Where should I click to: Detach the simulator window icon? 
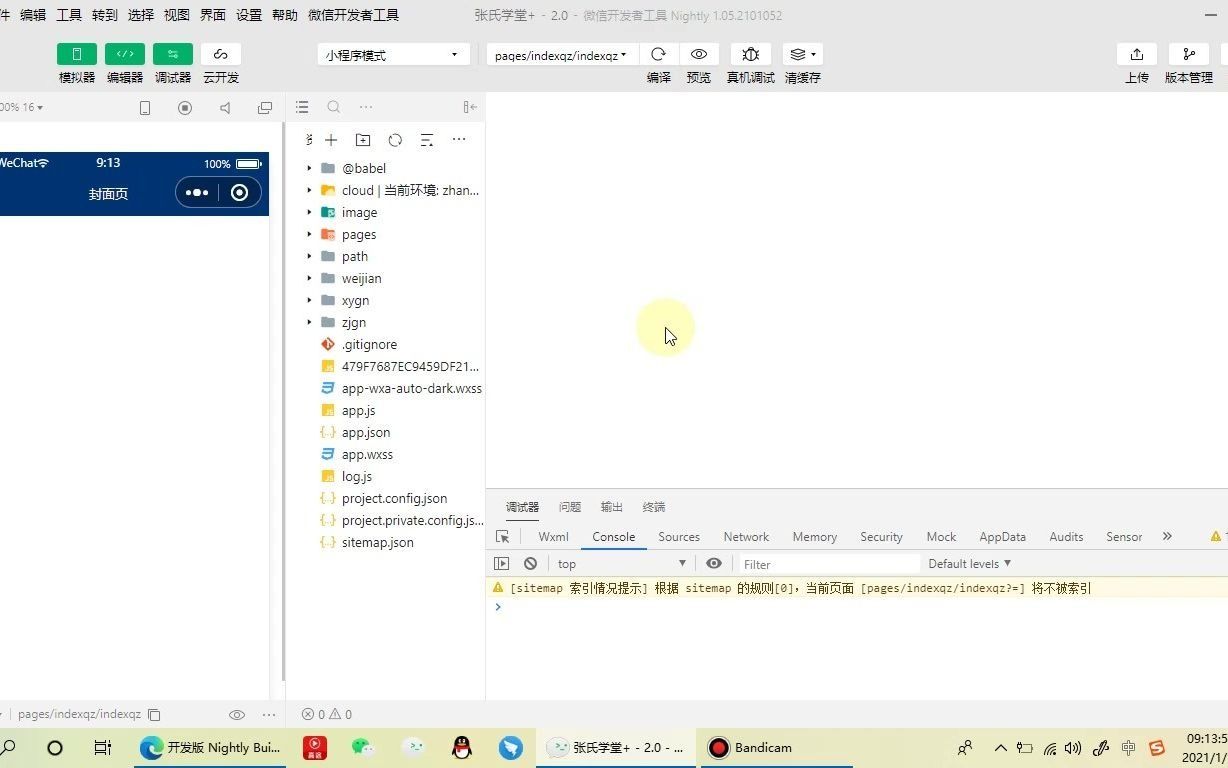[265, 108]
